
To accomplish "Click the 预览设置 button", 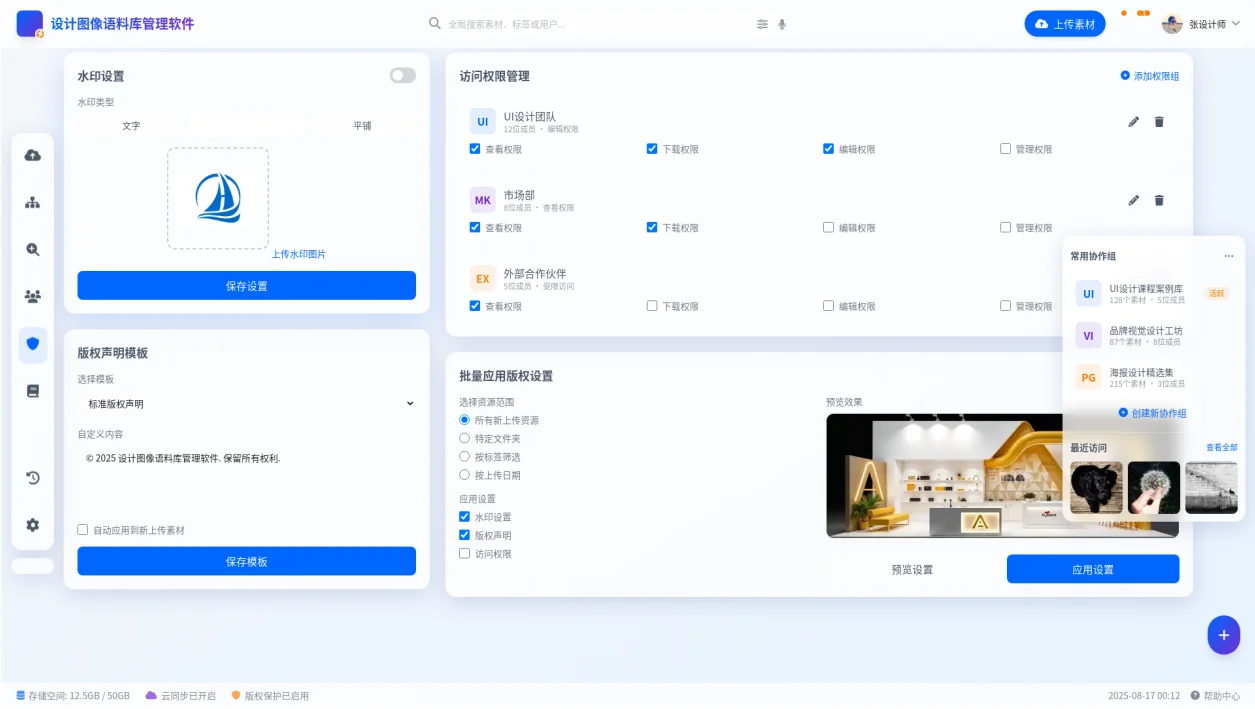I will point(912,569).
